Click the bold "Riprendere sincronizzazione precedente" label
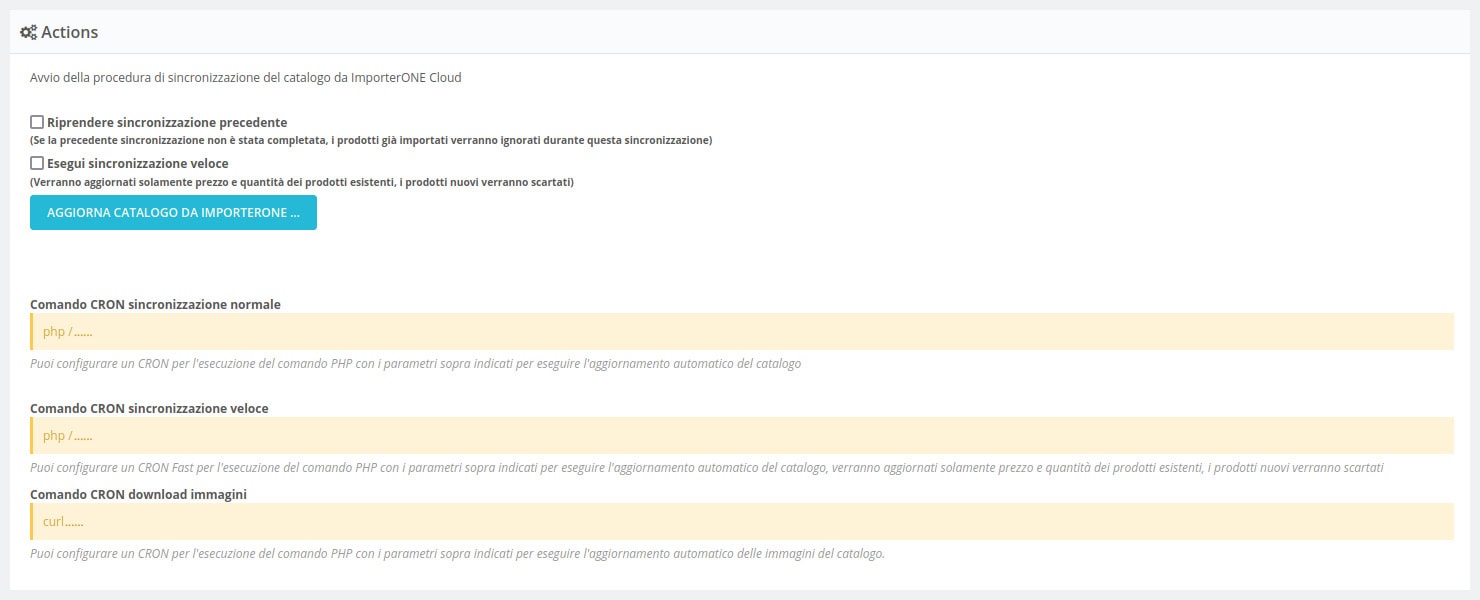The height and width of the screenshot is (600, 1480). [x=168, y=121]
